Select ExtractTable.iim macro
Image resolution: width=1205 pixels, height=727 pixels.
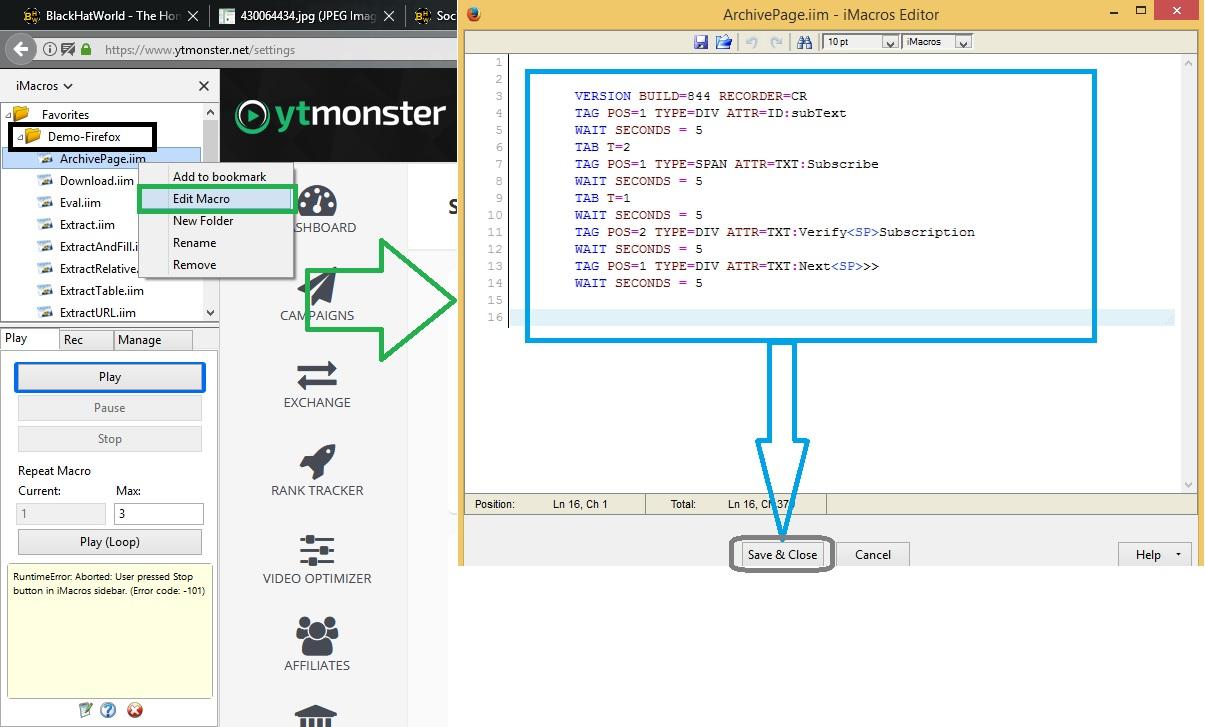(101, 291)
